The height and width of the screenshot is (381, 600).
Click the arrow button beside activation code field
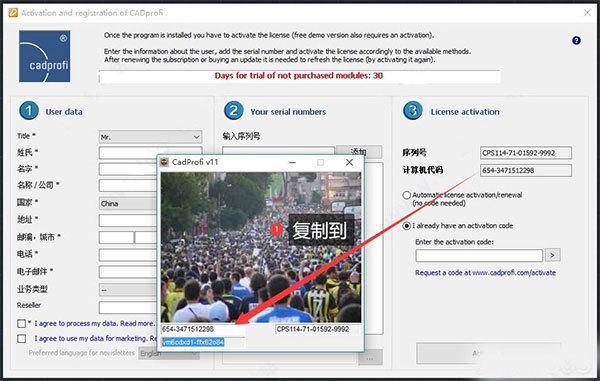[x=552, y=255]
